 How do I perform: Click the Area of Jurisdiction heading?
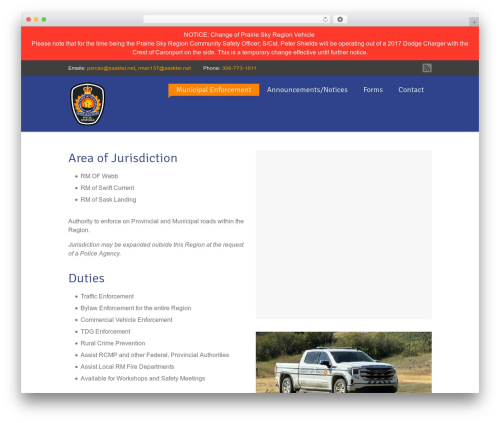123,158
